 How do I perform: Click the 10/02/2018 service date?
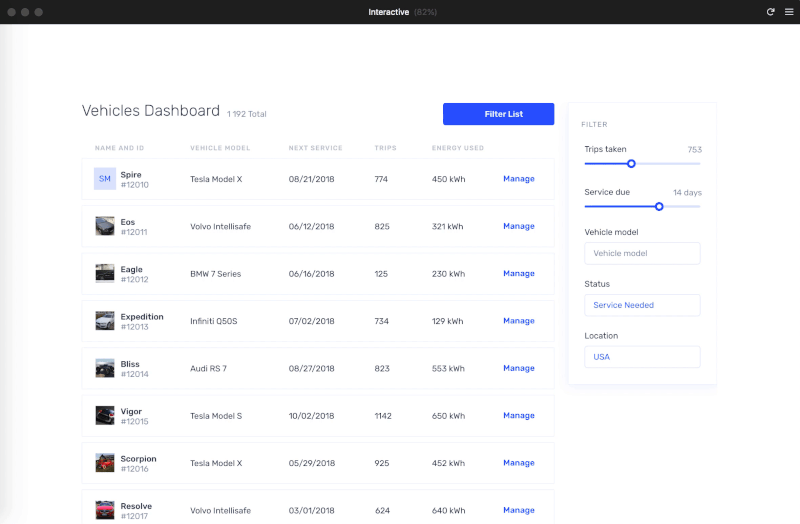311,416
